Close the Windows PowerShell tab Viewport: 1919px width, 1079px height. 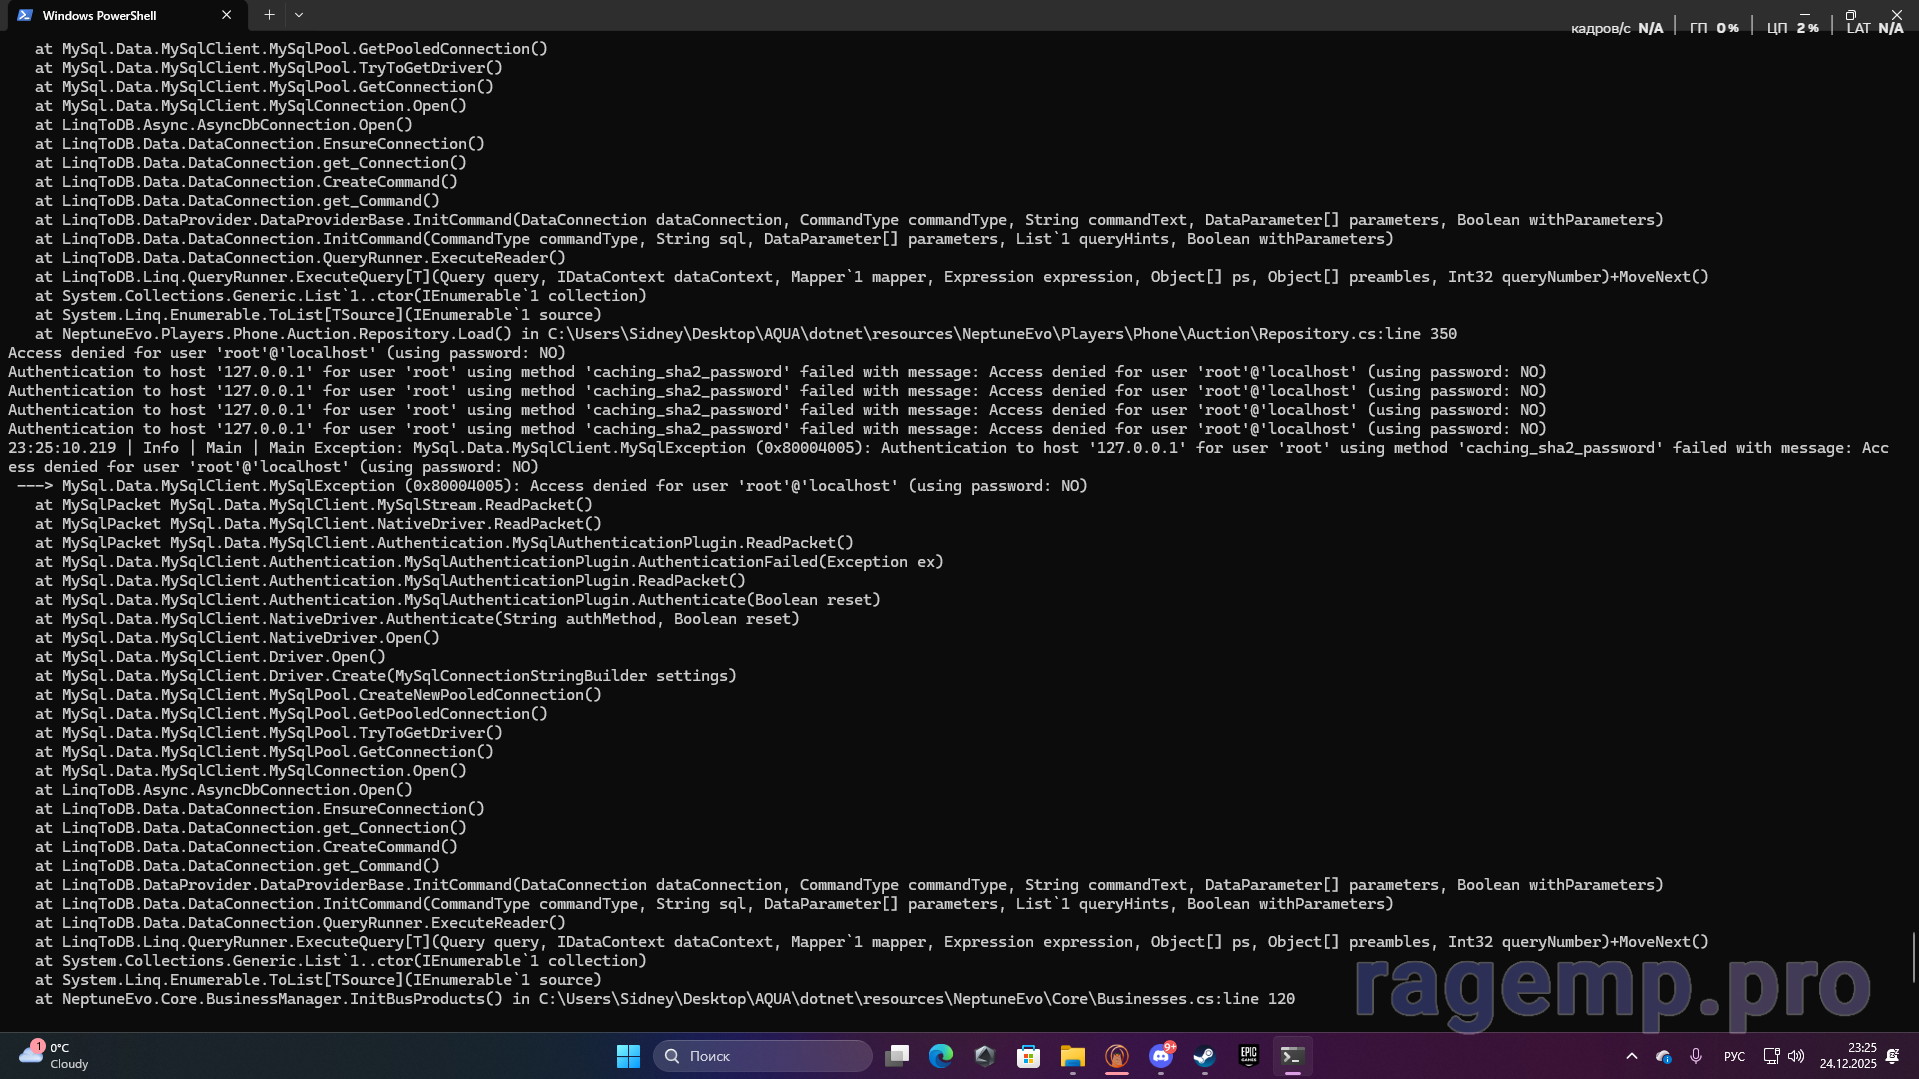227,15
